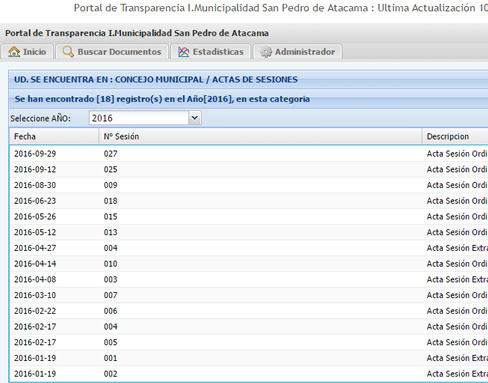Sort by the Fecha column header

click(54, 136)
